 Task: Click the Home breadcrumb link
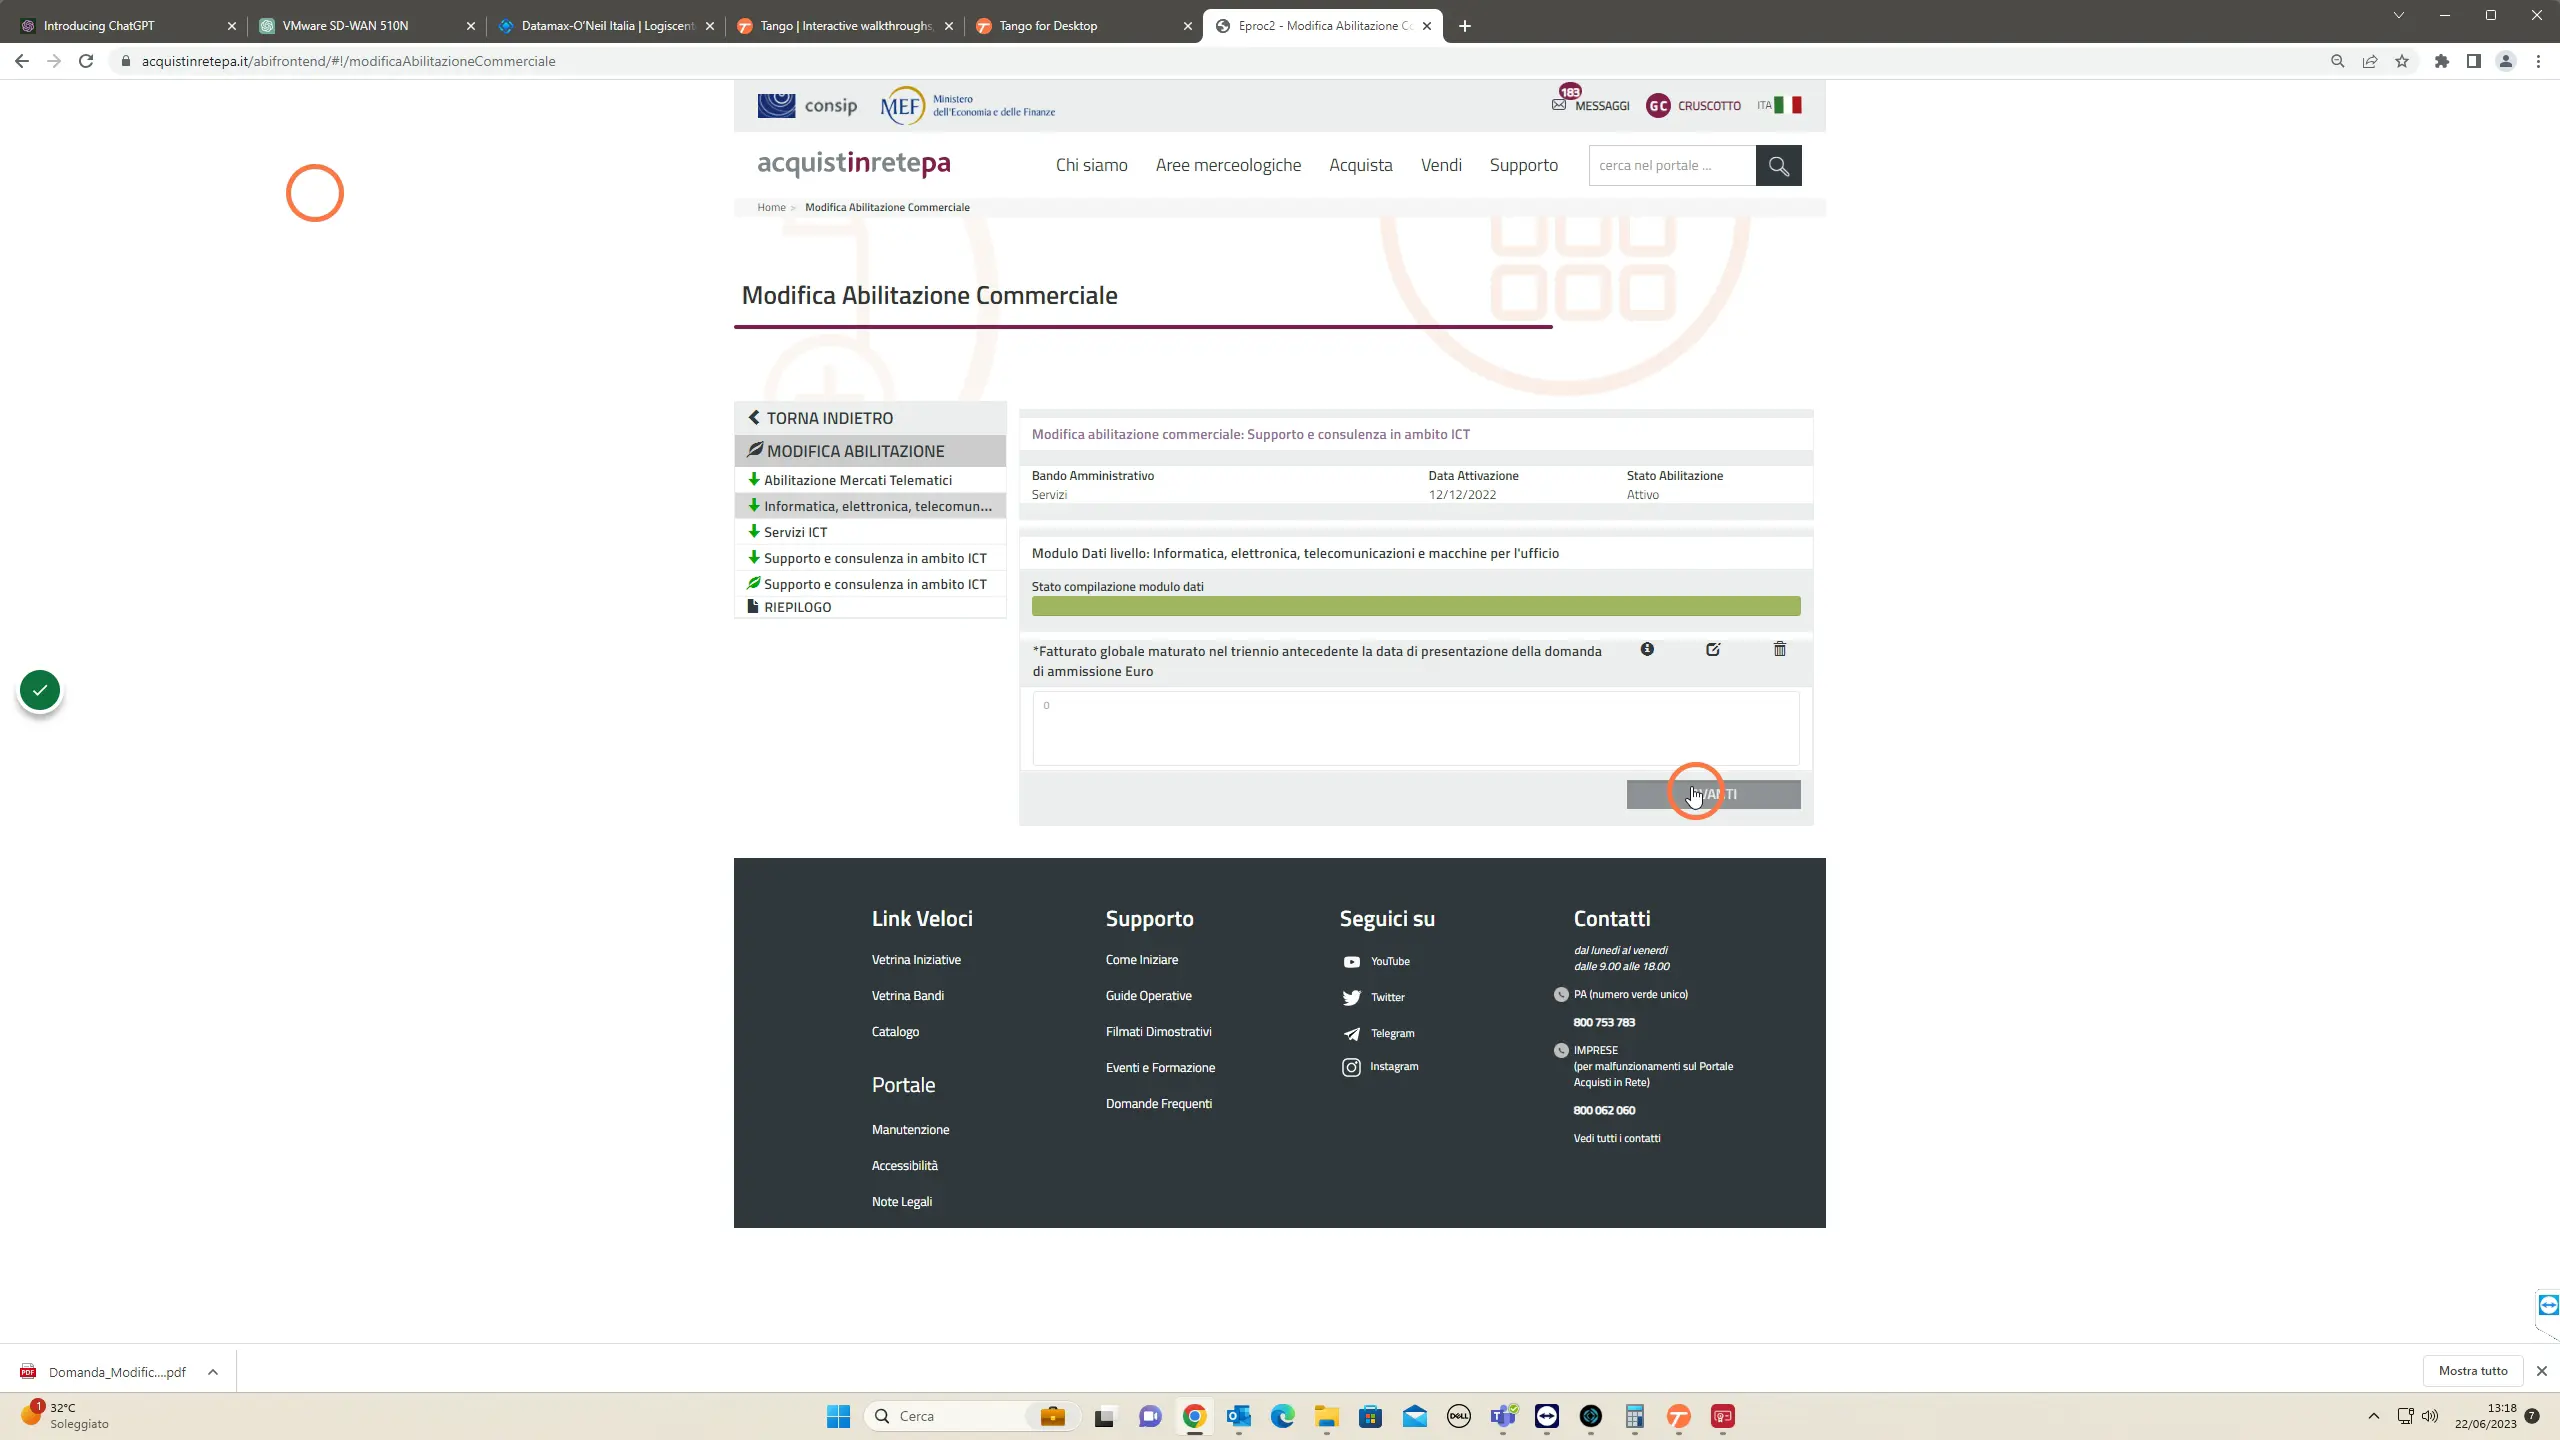pyautogui.click(x=771, y=207)
